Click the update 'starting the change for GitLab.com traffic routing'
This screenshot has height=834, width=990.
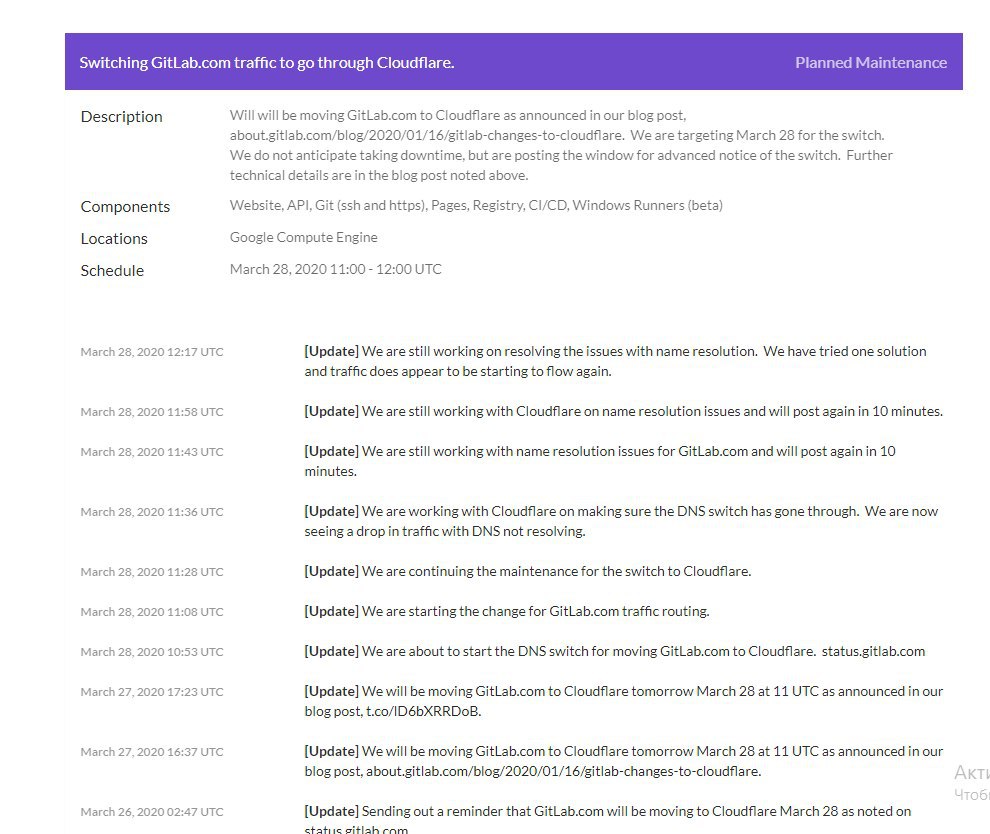click(x=507, y=611)
